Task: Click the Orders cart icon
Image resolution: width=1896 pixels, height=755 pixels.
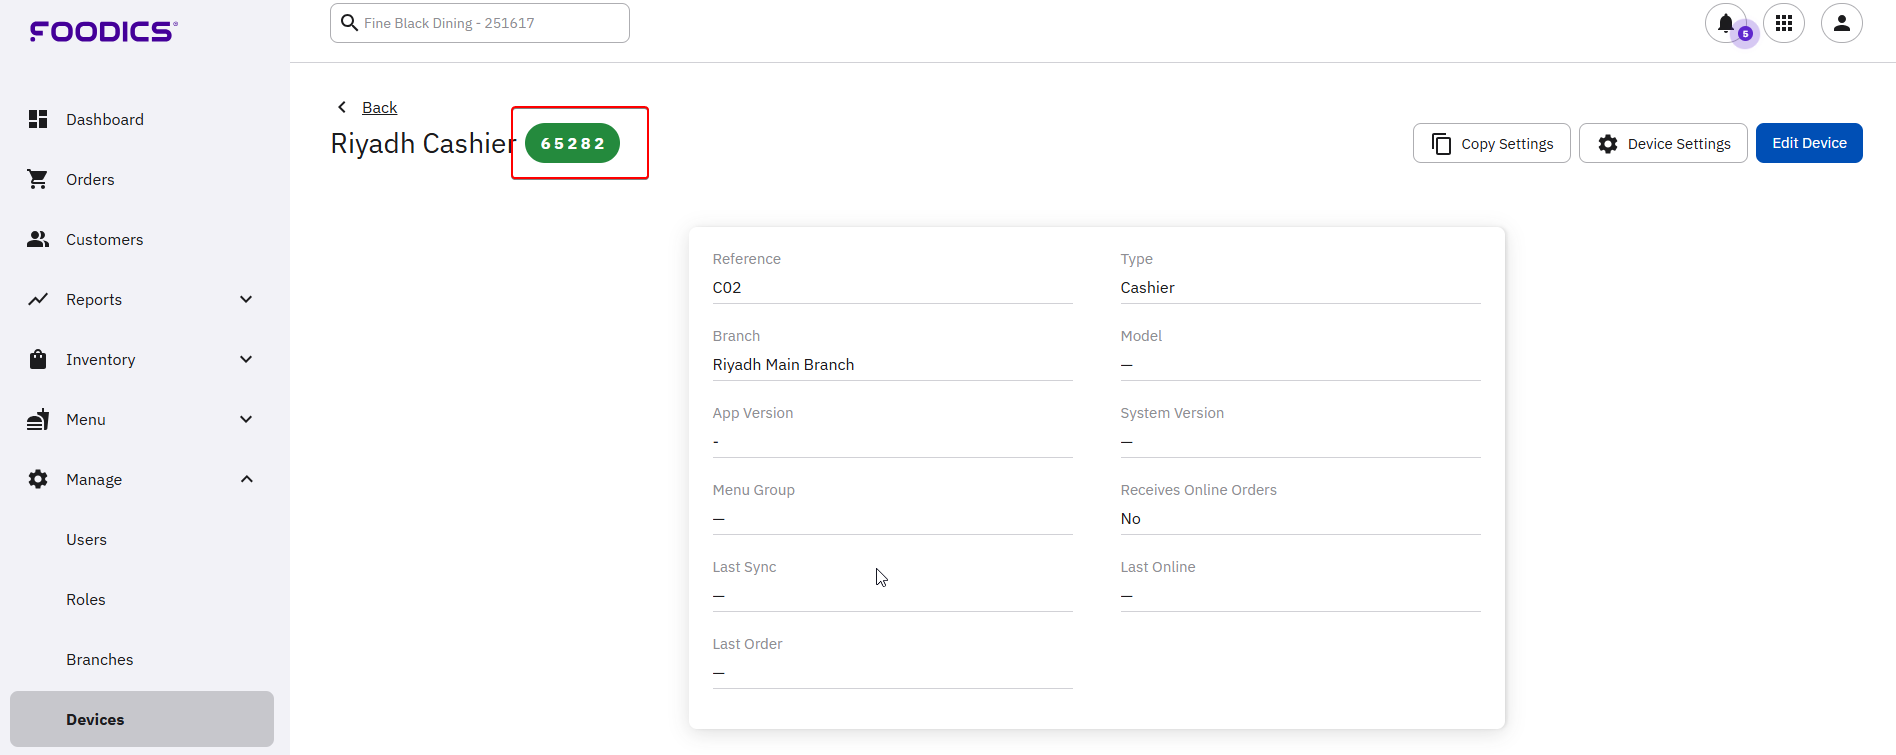Action: pos(38,179)
